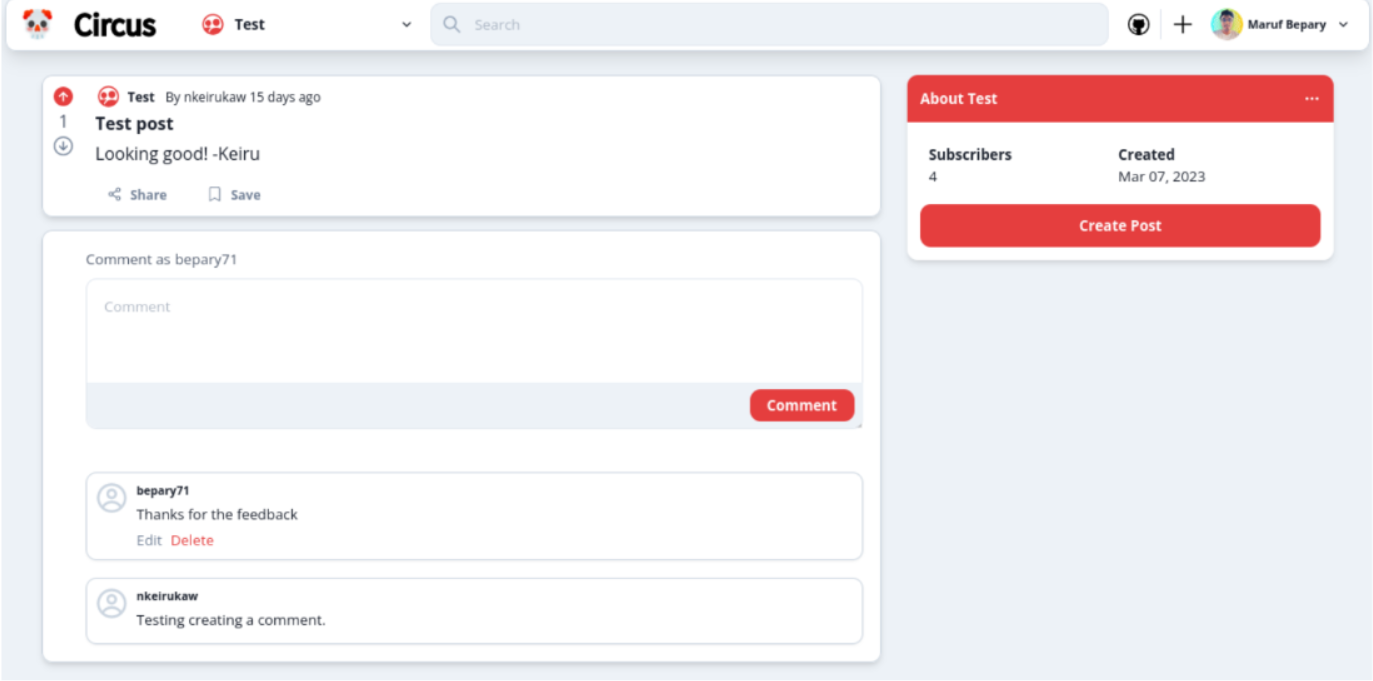Edit the 'Thanks for the feedback' comment
This screenshot has width=1373, height=681.
coord(148,540)
